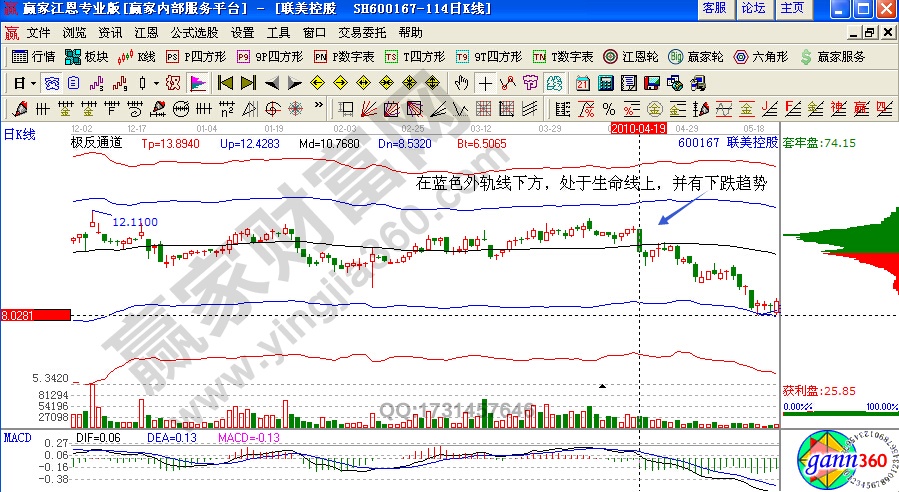Click the MACD indicator label
Screen dimensions: 899x492
(17, 438)
